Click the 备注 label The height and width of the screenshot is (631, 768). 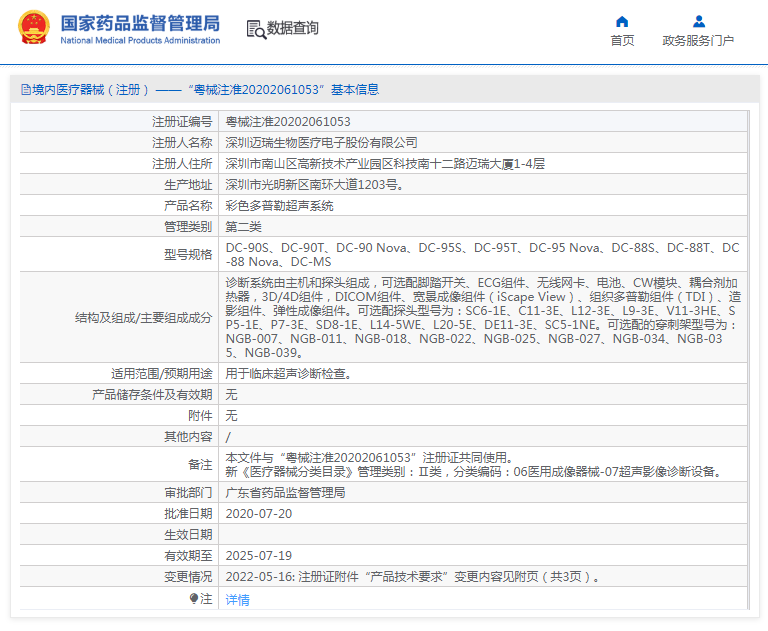200,464
